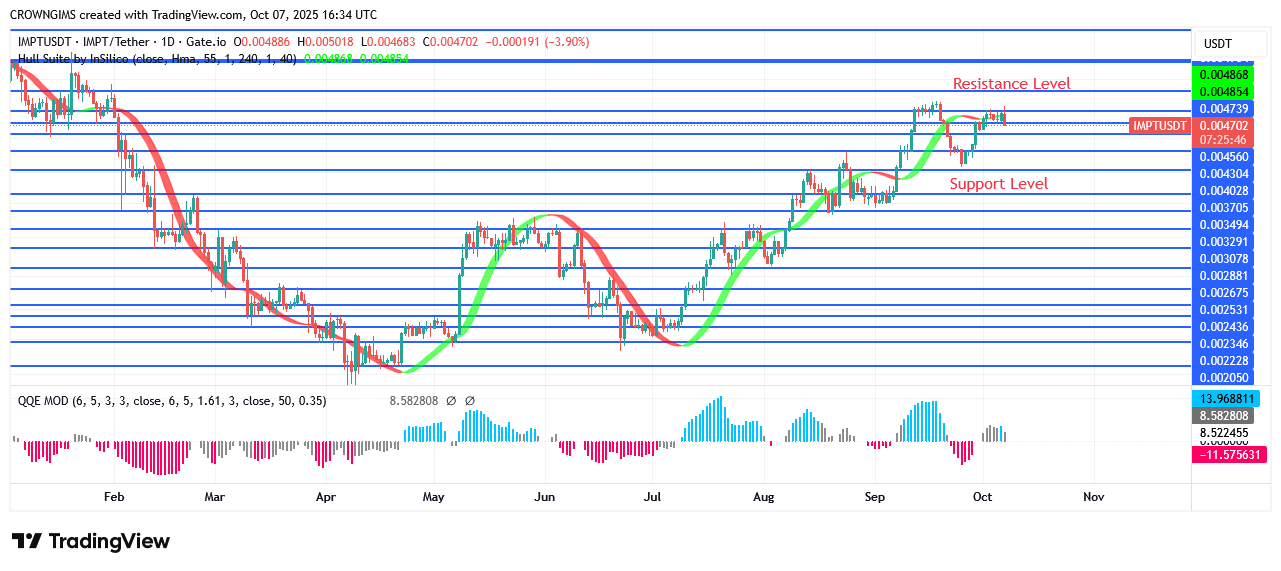Viewport: 1281px width, 571px height.
Task: Select the 0.004028 horizontal line label
Action: (1224, 190)
